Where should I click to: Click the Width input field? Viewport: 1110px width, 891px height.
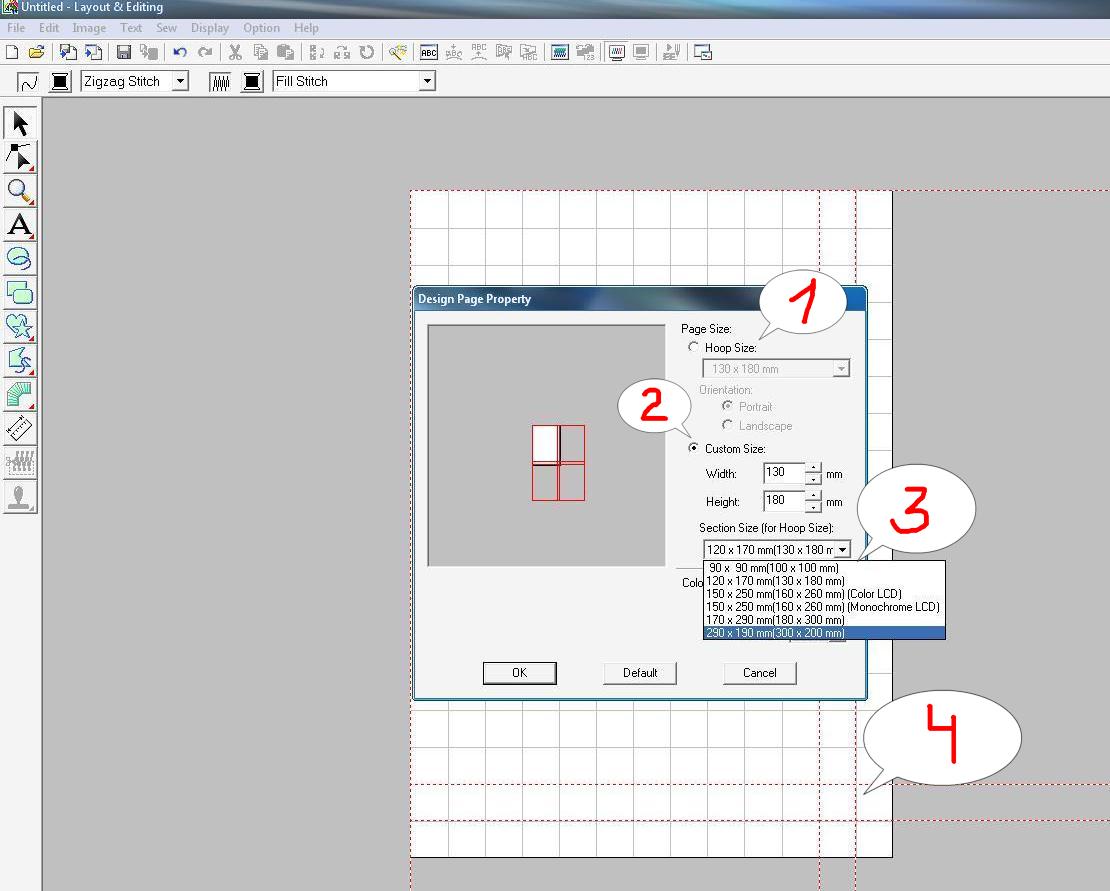click(784, 473)
